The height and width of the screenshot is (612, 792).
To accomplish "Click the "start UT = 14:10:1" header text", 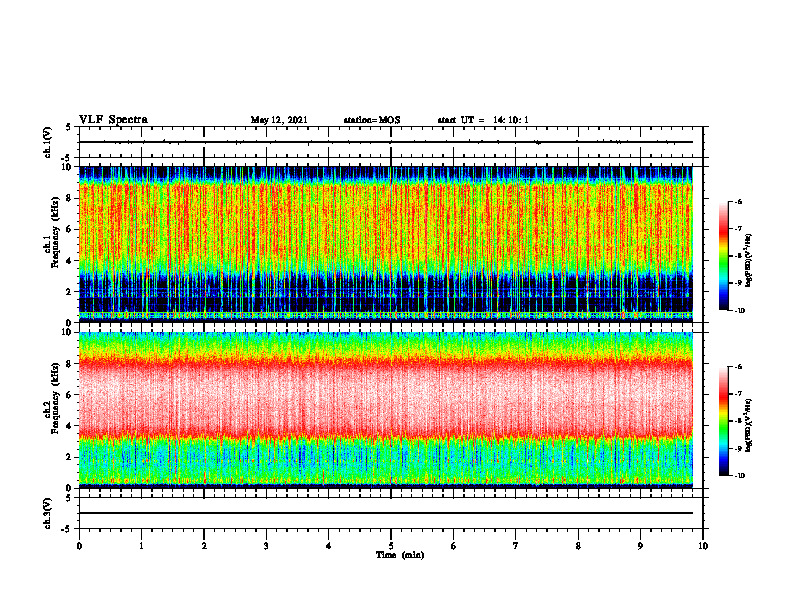I will pyautogui.click(x=483, y=120).
